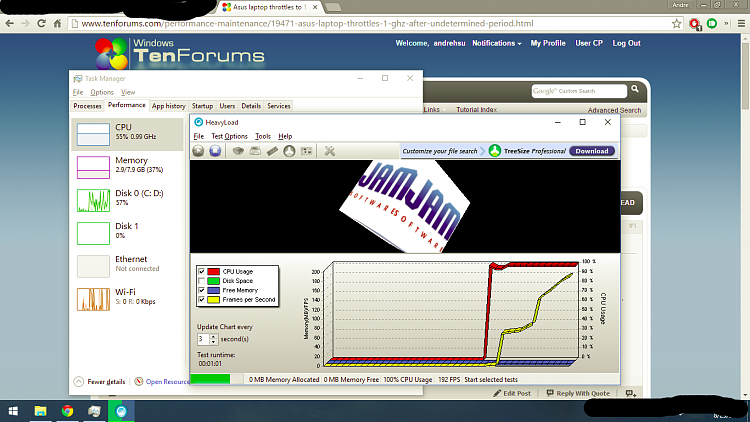Check the Disk Space chart checkbox

coord(201,281)
